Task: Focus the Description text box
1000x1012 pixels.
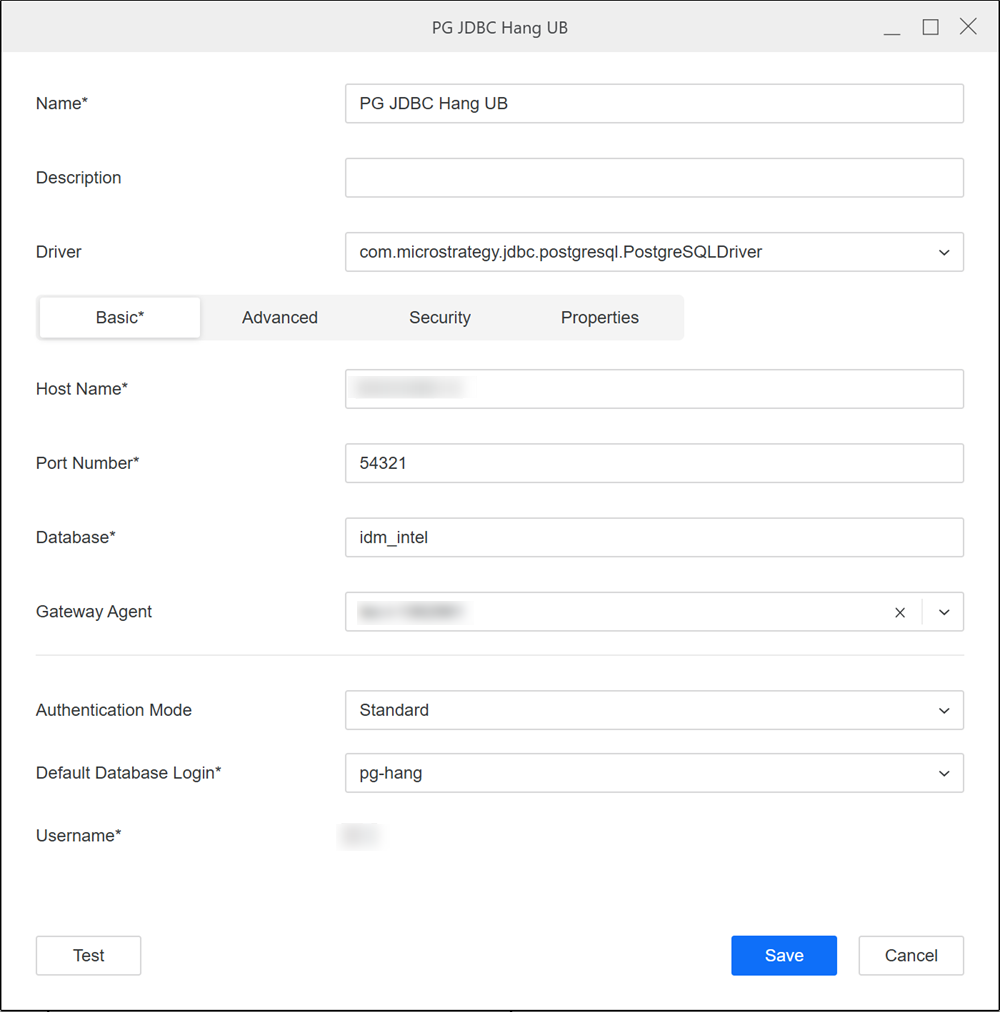Action: click(654, 178)
